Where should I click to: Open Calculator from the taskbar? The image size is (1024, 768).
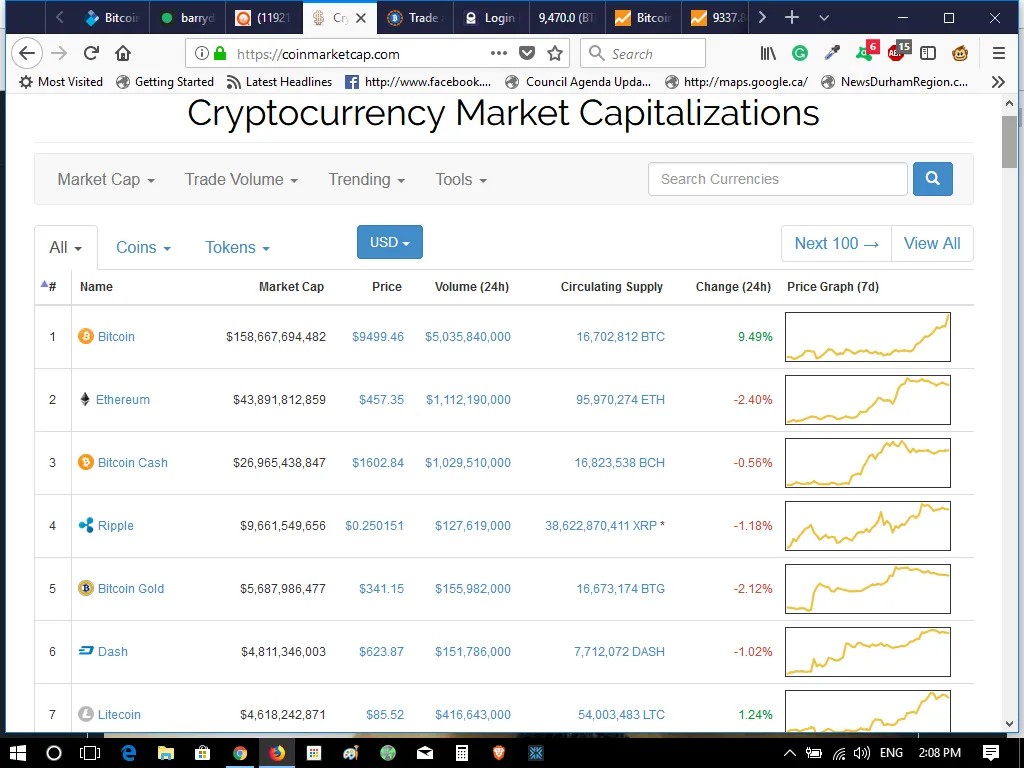point(462,753)
